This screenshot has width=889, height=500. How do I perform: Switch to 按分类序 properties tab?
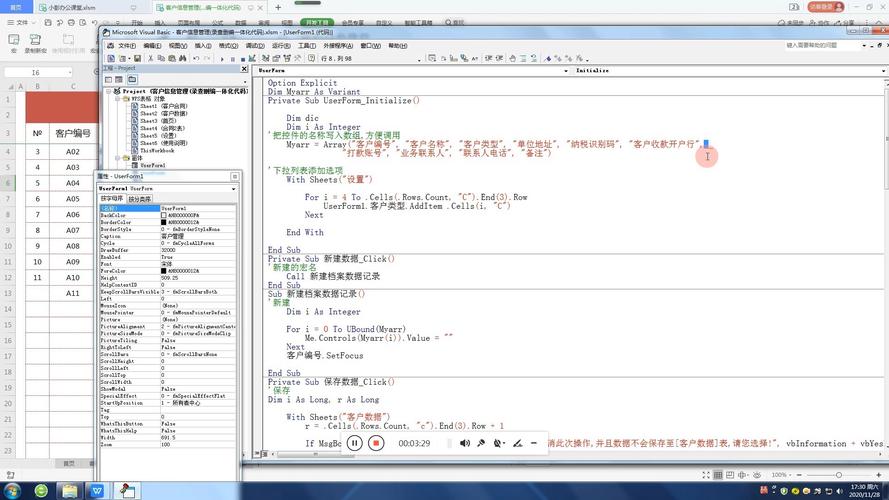coord(140,198)
